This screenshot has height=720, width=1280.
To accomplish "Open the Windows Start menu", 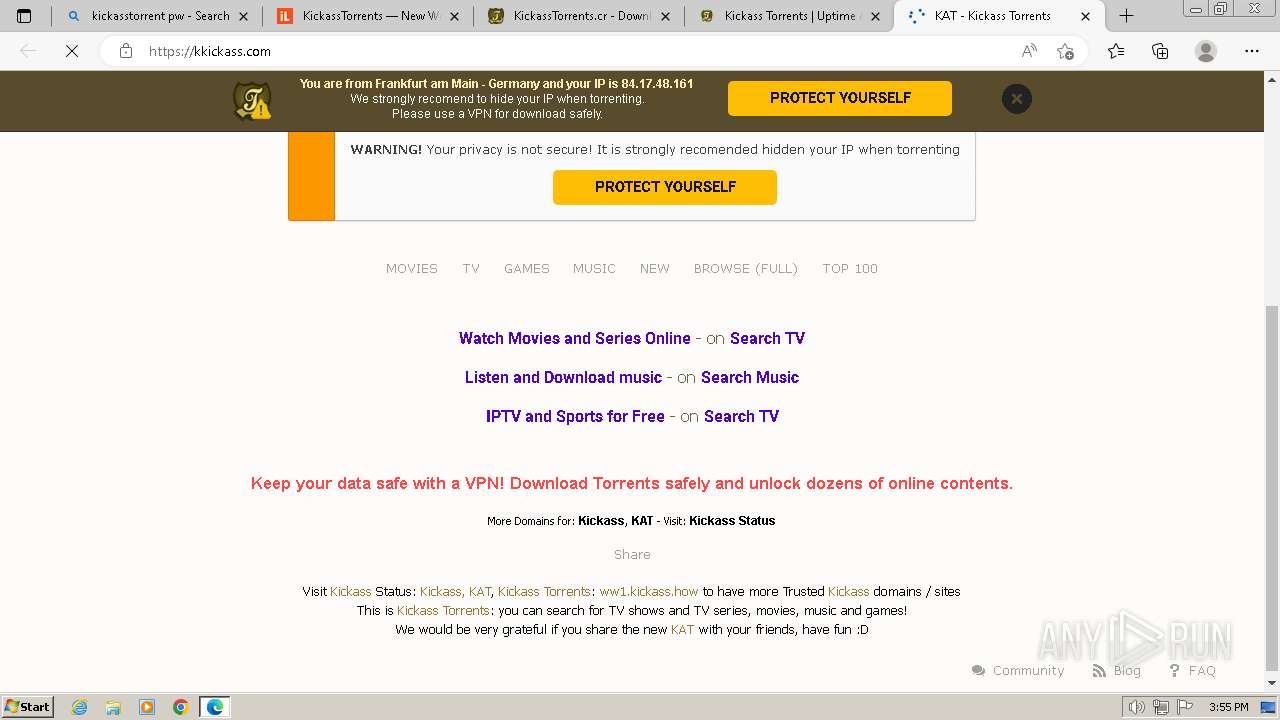I will (x=28, y=706).
